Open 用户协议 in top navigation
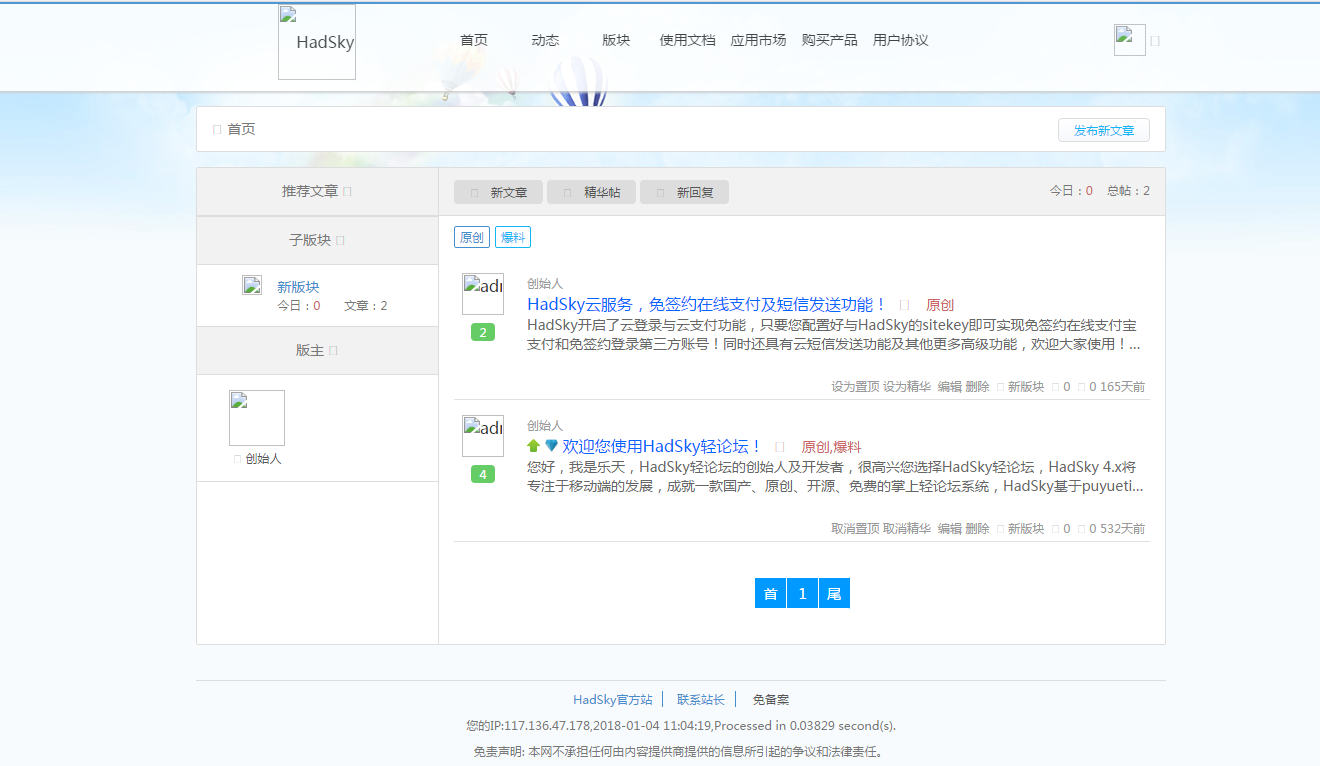 (x=900, y=40)
